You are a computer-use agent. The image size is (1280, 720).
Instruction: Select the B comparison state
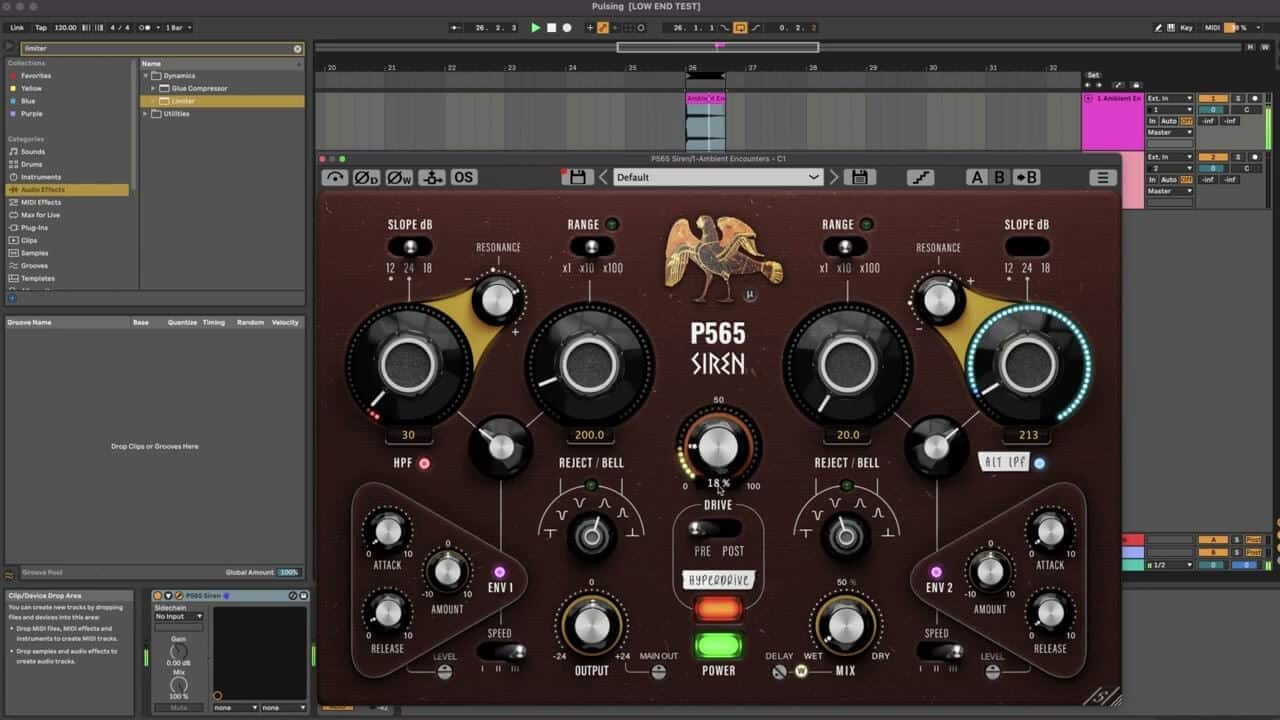pos(999,177)
